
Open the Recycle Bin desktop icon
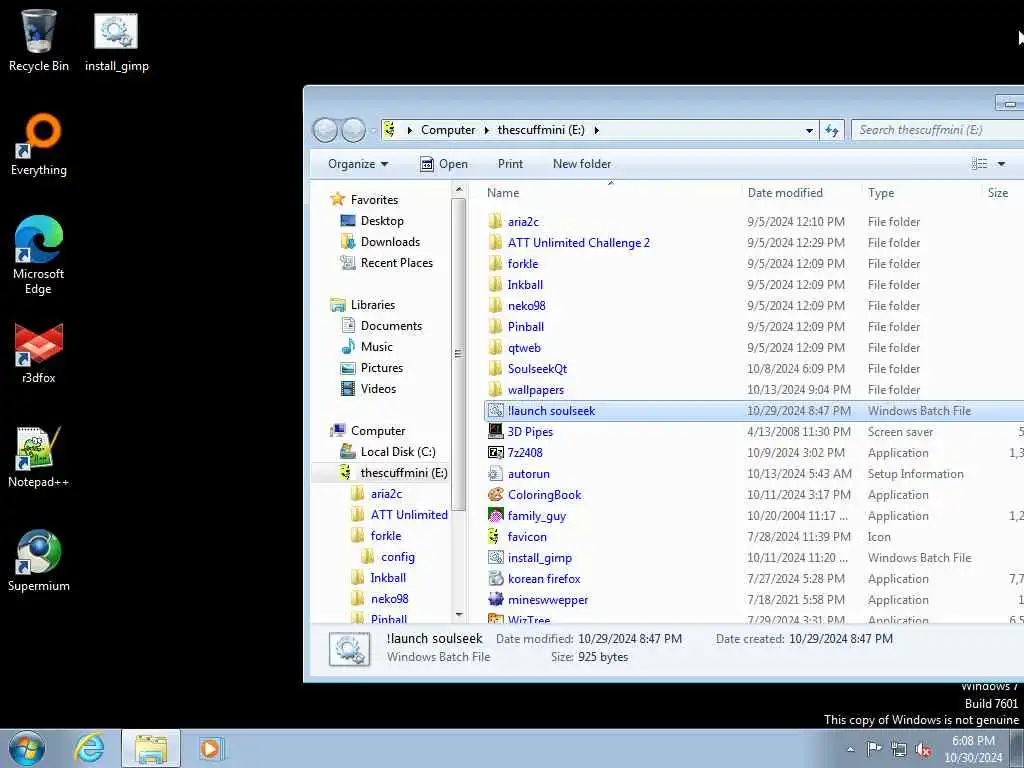[x=39, y=40]
